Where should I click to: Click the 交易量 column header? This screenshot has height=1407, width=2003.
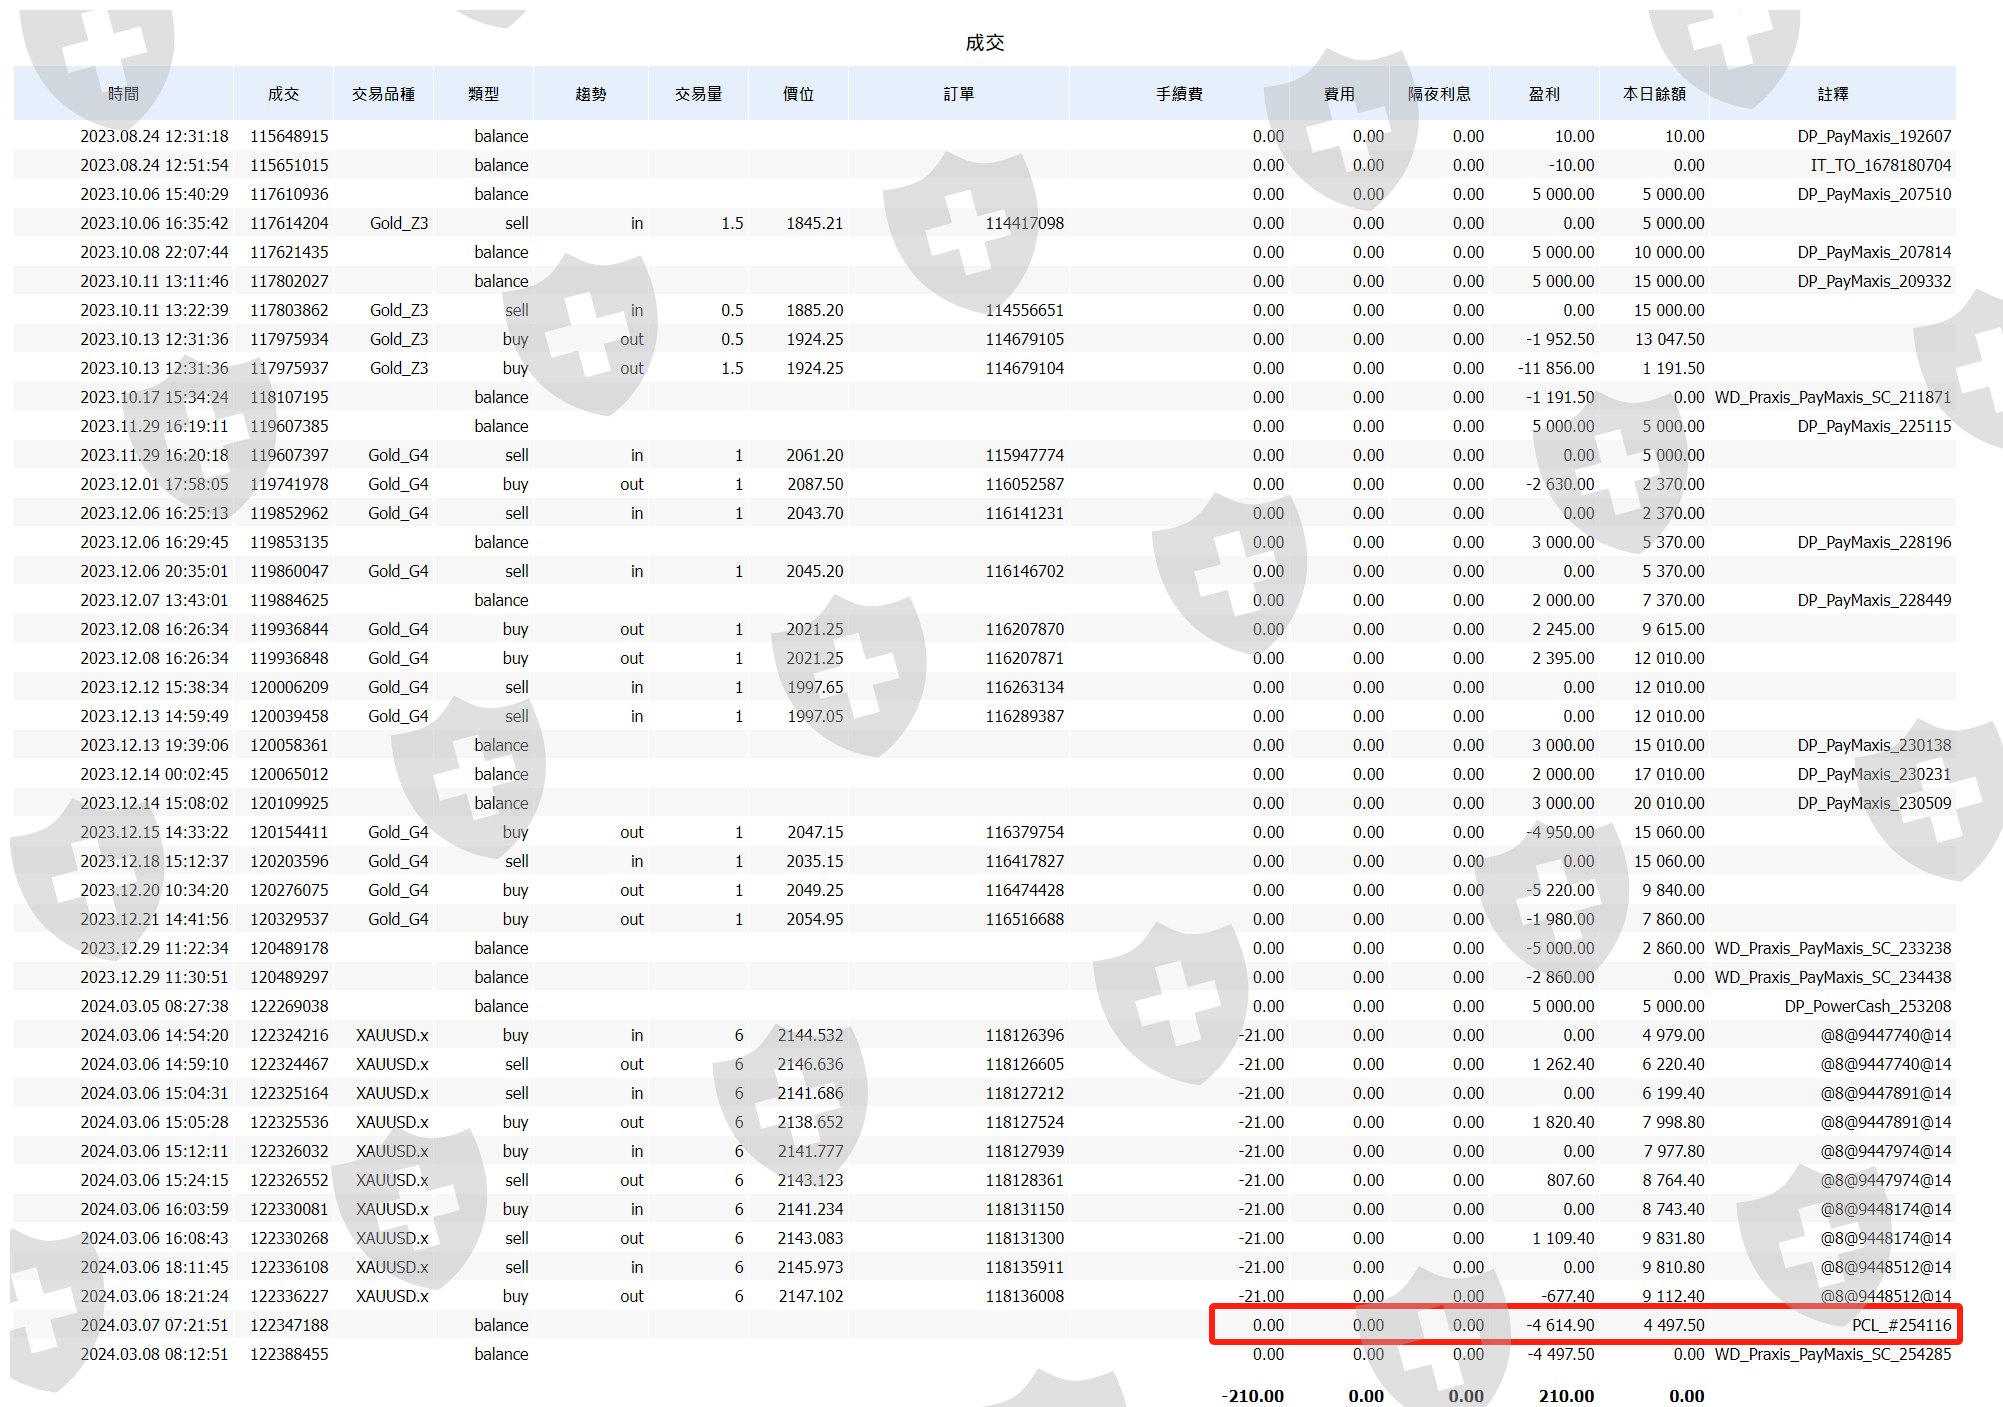click(698, 94)
